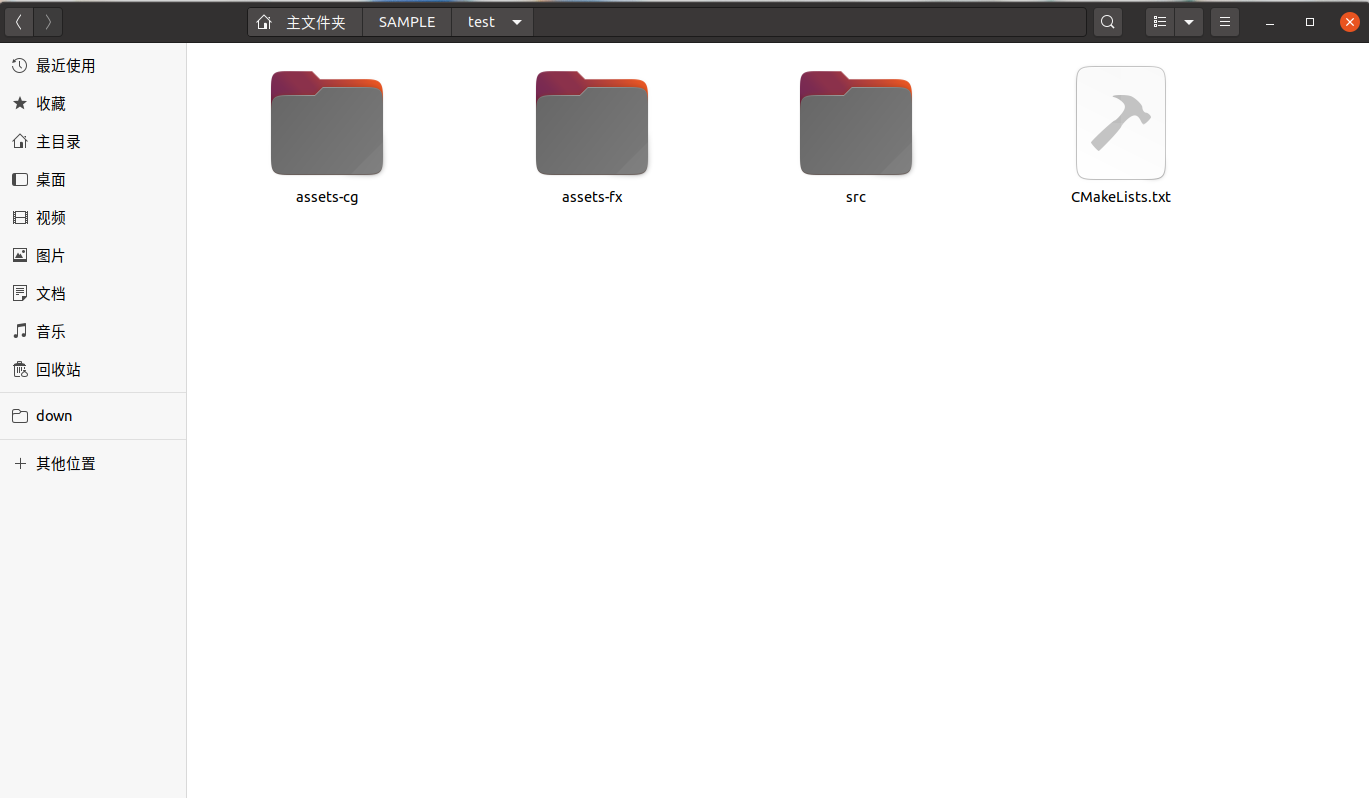Screen dimensions: 1369x798
Task: Open the hamburger main menu
Action: 1225,22
